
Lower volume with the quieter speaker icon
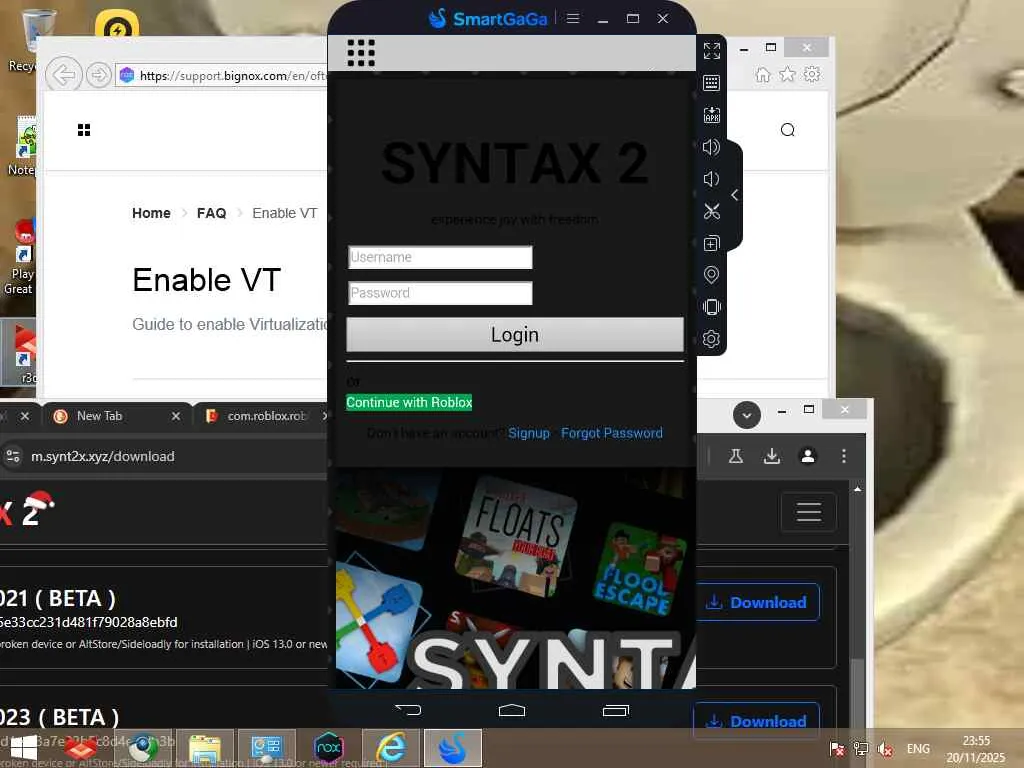coord(711,179)
